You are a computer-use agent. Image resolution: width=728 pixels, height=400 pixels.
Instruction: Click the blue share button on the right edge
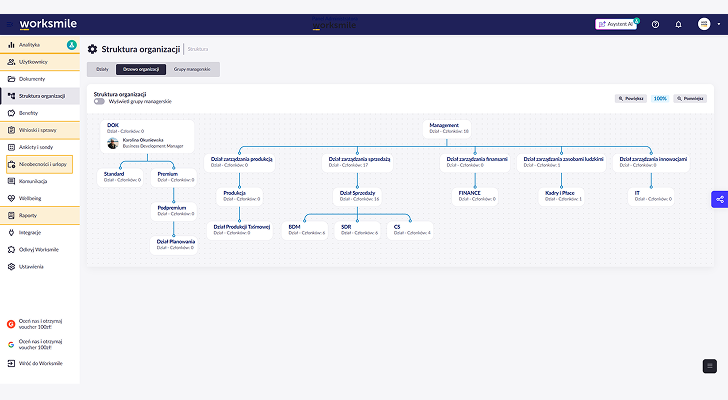(720, 200)
